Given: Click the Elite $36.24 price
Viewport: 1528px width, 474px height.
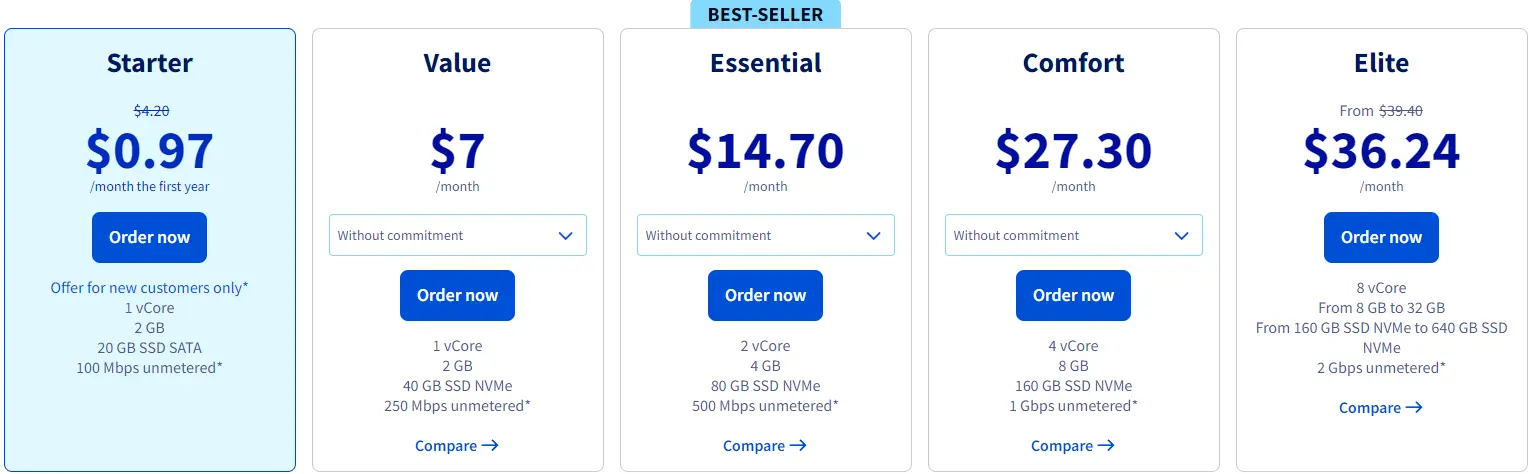Looking at the screenshot, I should [1381, 151].
